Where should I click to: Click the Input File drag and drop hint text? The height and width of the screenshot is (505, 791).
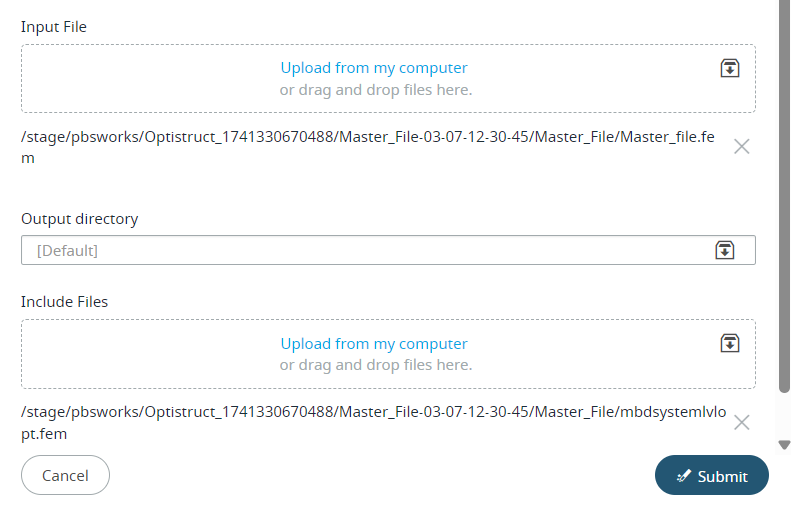click(376, 90)
